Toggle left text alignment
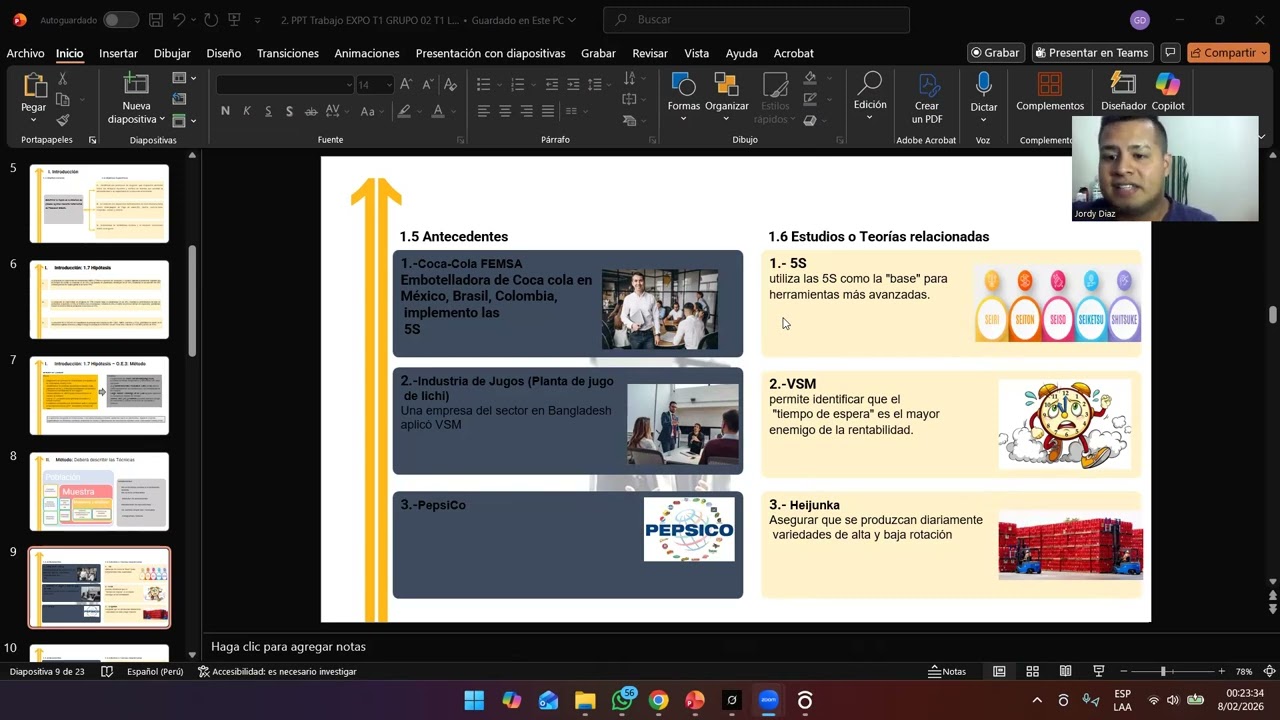Image resolution: width=1280 pixels, height=720 pixels. 484,111
